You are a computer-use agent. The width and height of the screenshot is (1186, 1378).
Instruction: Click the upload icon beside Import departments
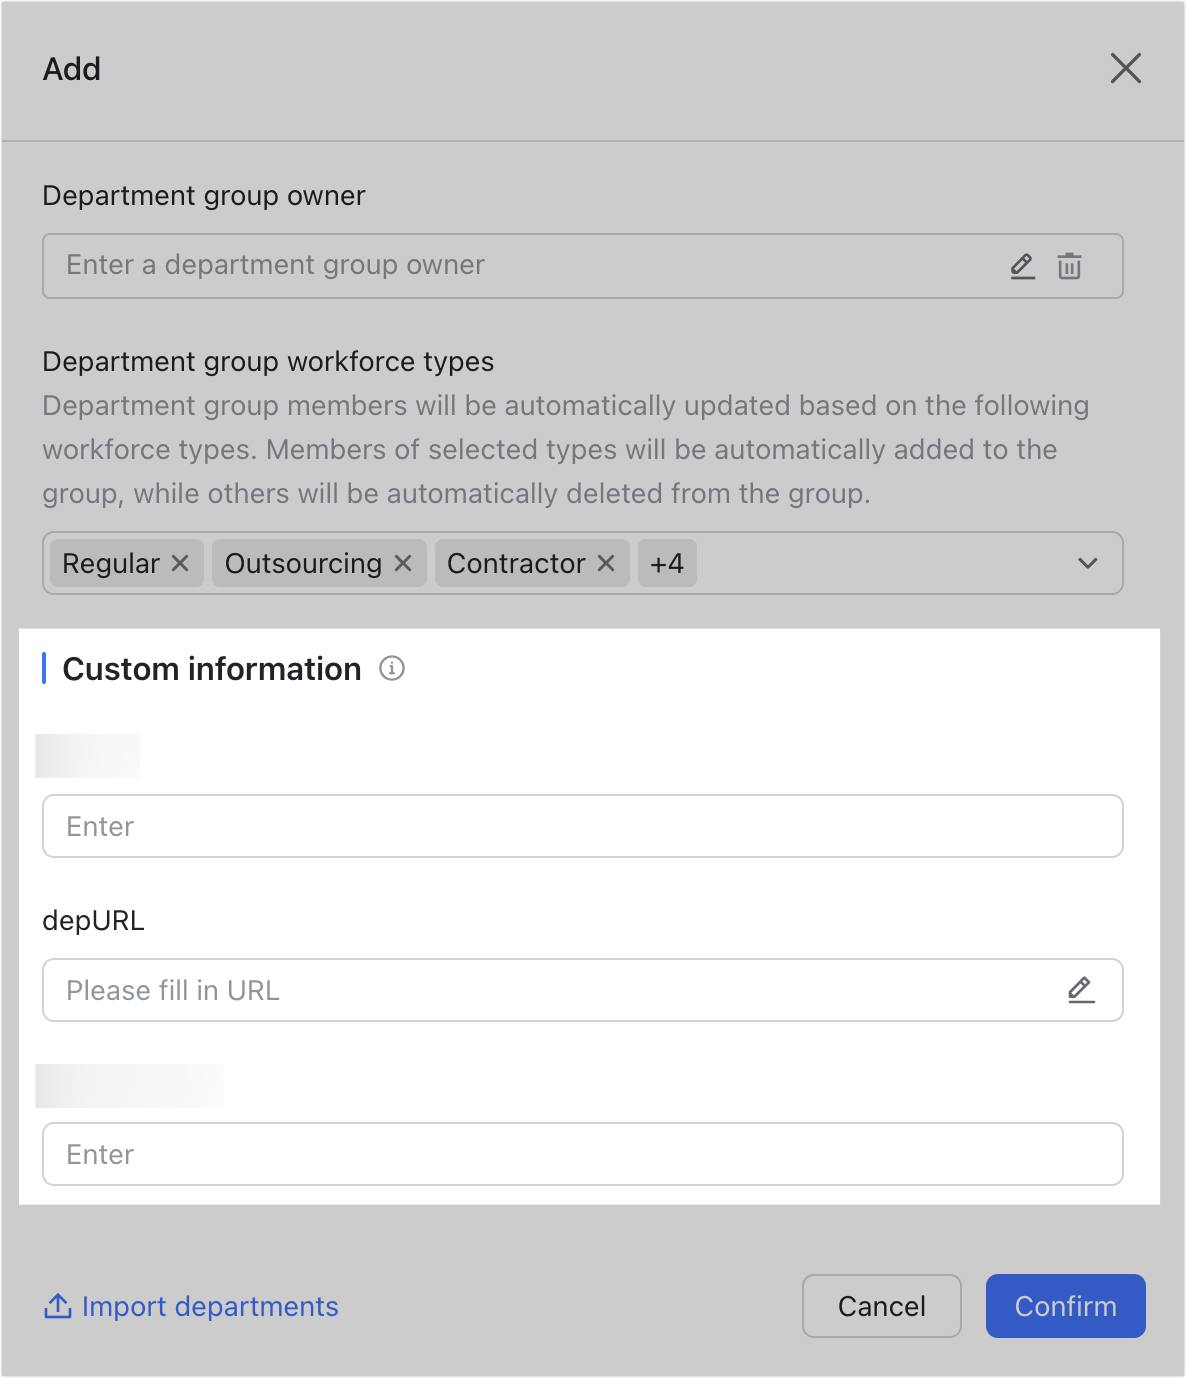click(x=56, y=1306)
